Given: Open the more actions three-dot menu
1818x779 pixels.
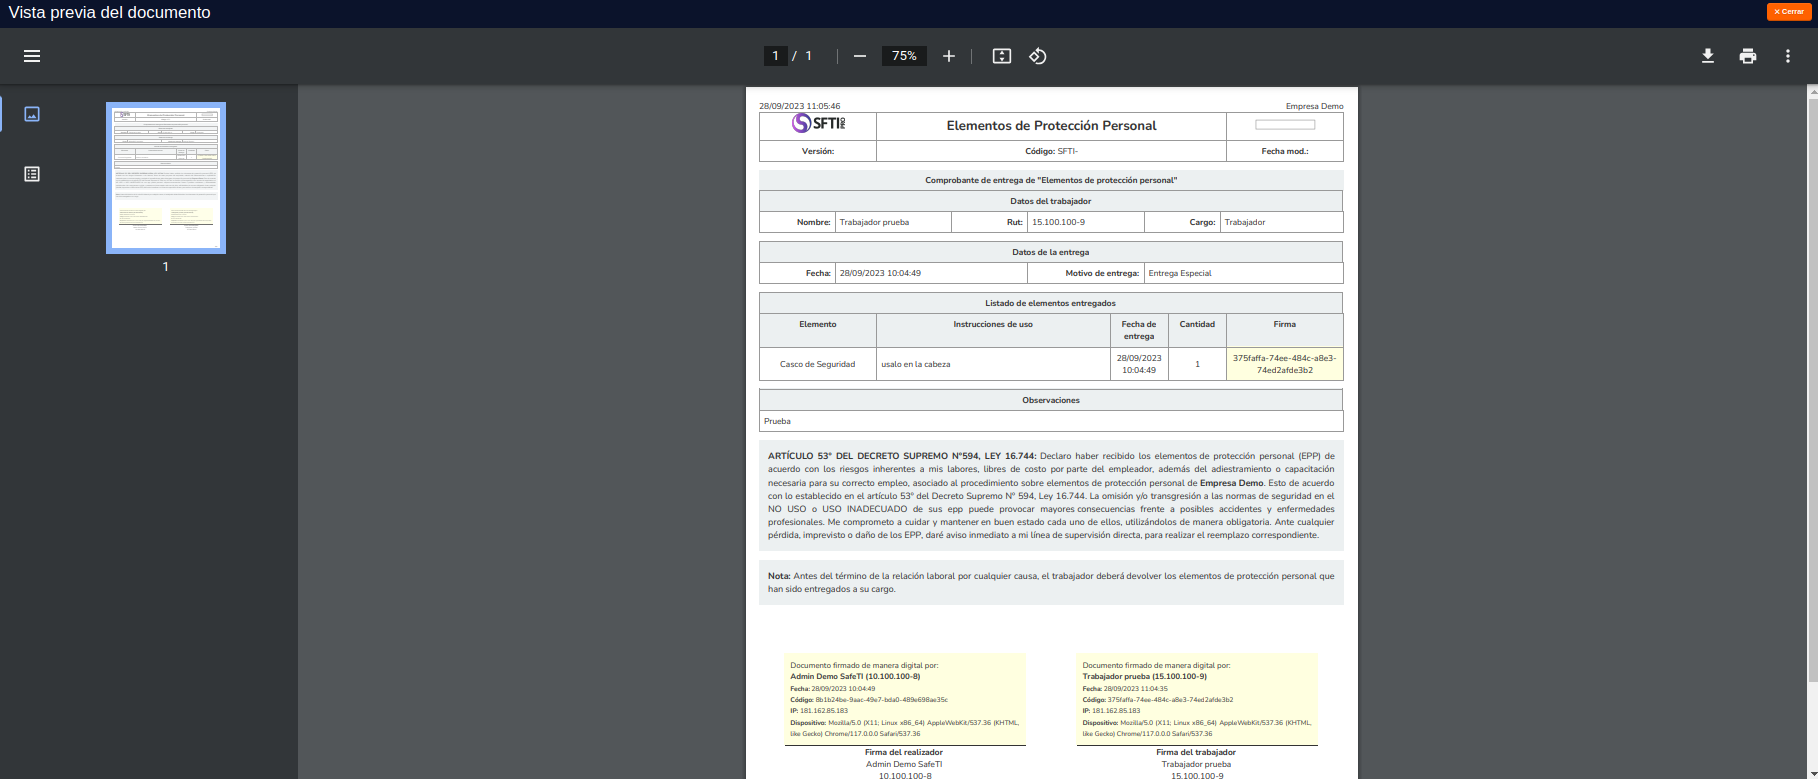Looking at the screenshot, I should tap(1788, 56).
